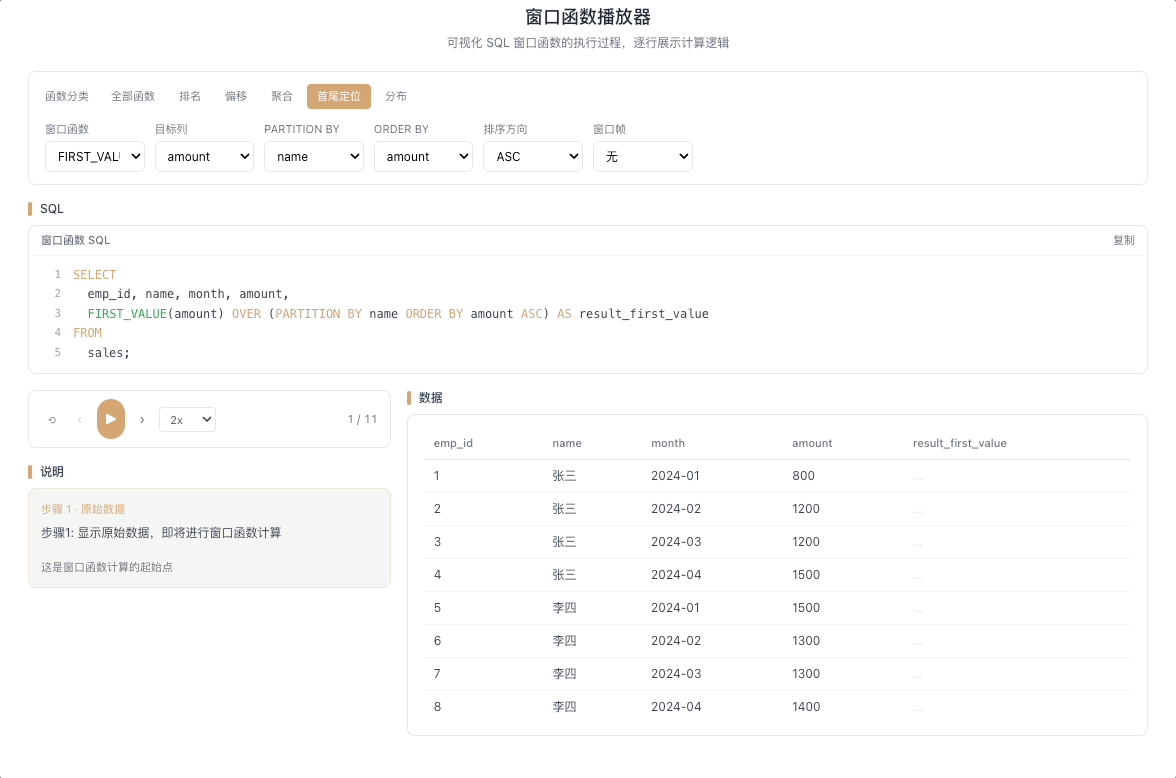
Task: Open the PARTITION BY name dropdown
Action: 314,156
